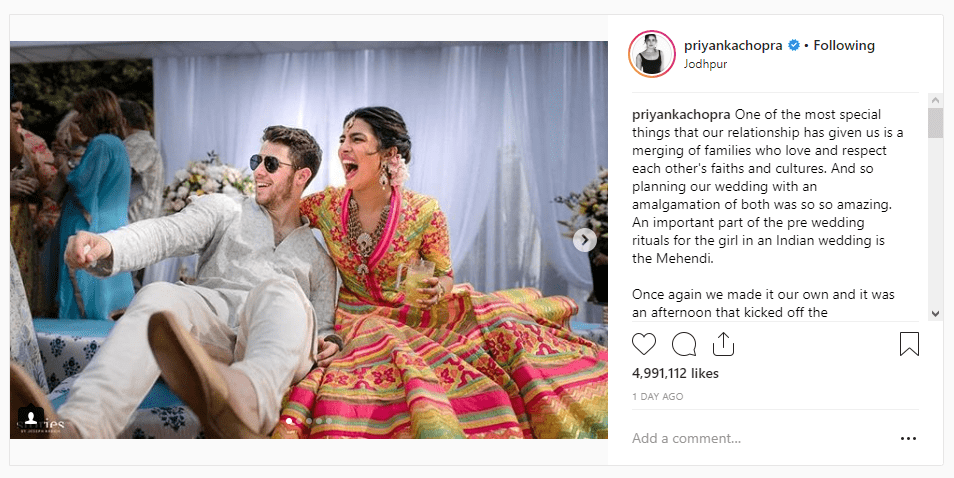Open more options with three dots icon

[x=908, y=438]
